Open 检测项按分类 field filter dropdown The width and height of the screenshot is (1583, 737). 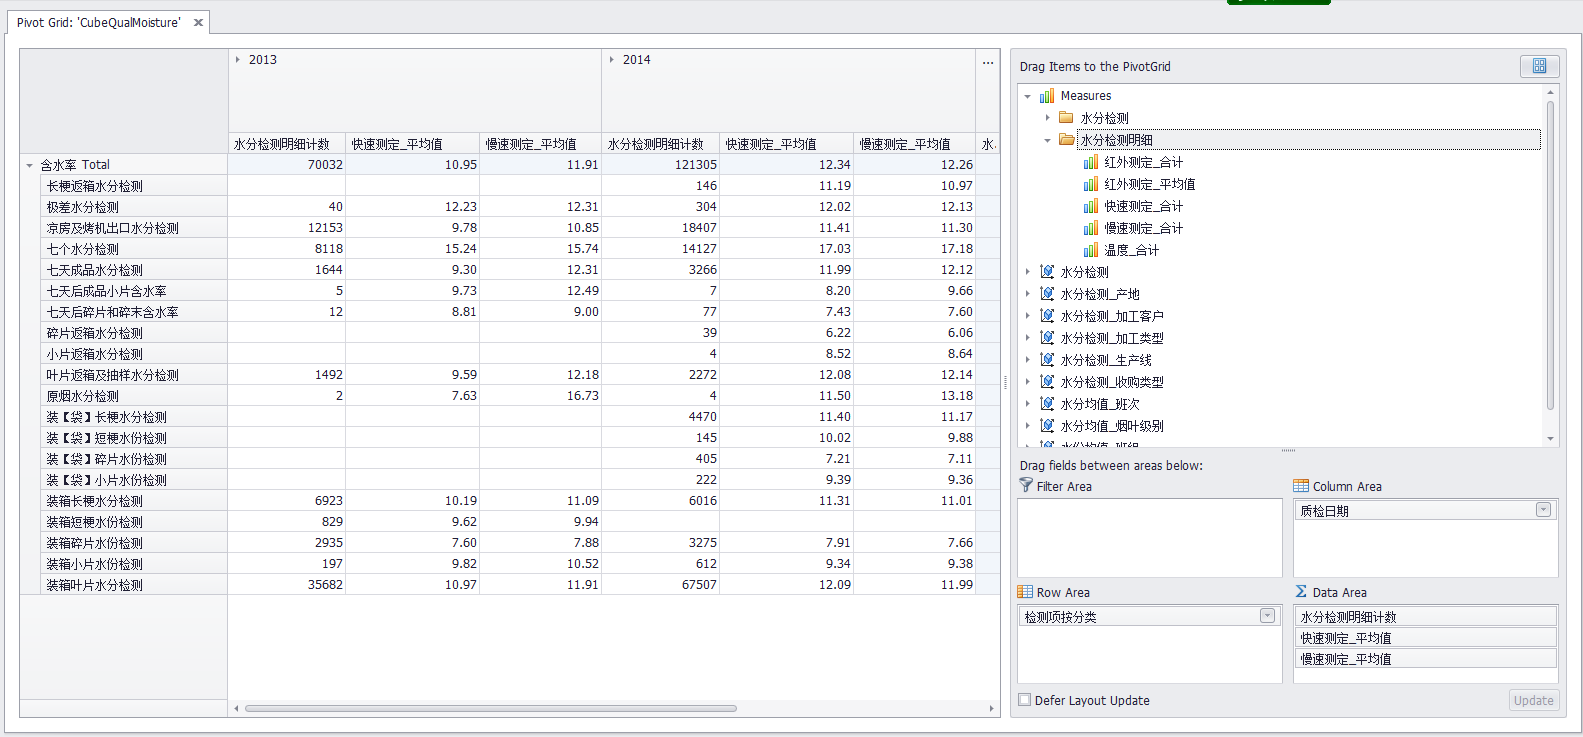[x=1267, y=616]
